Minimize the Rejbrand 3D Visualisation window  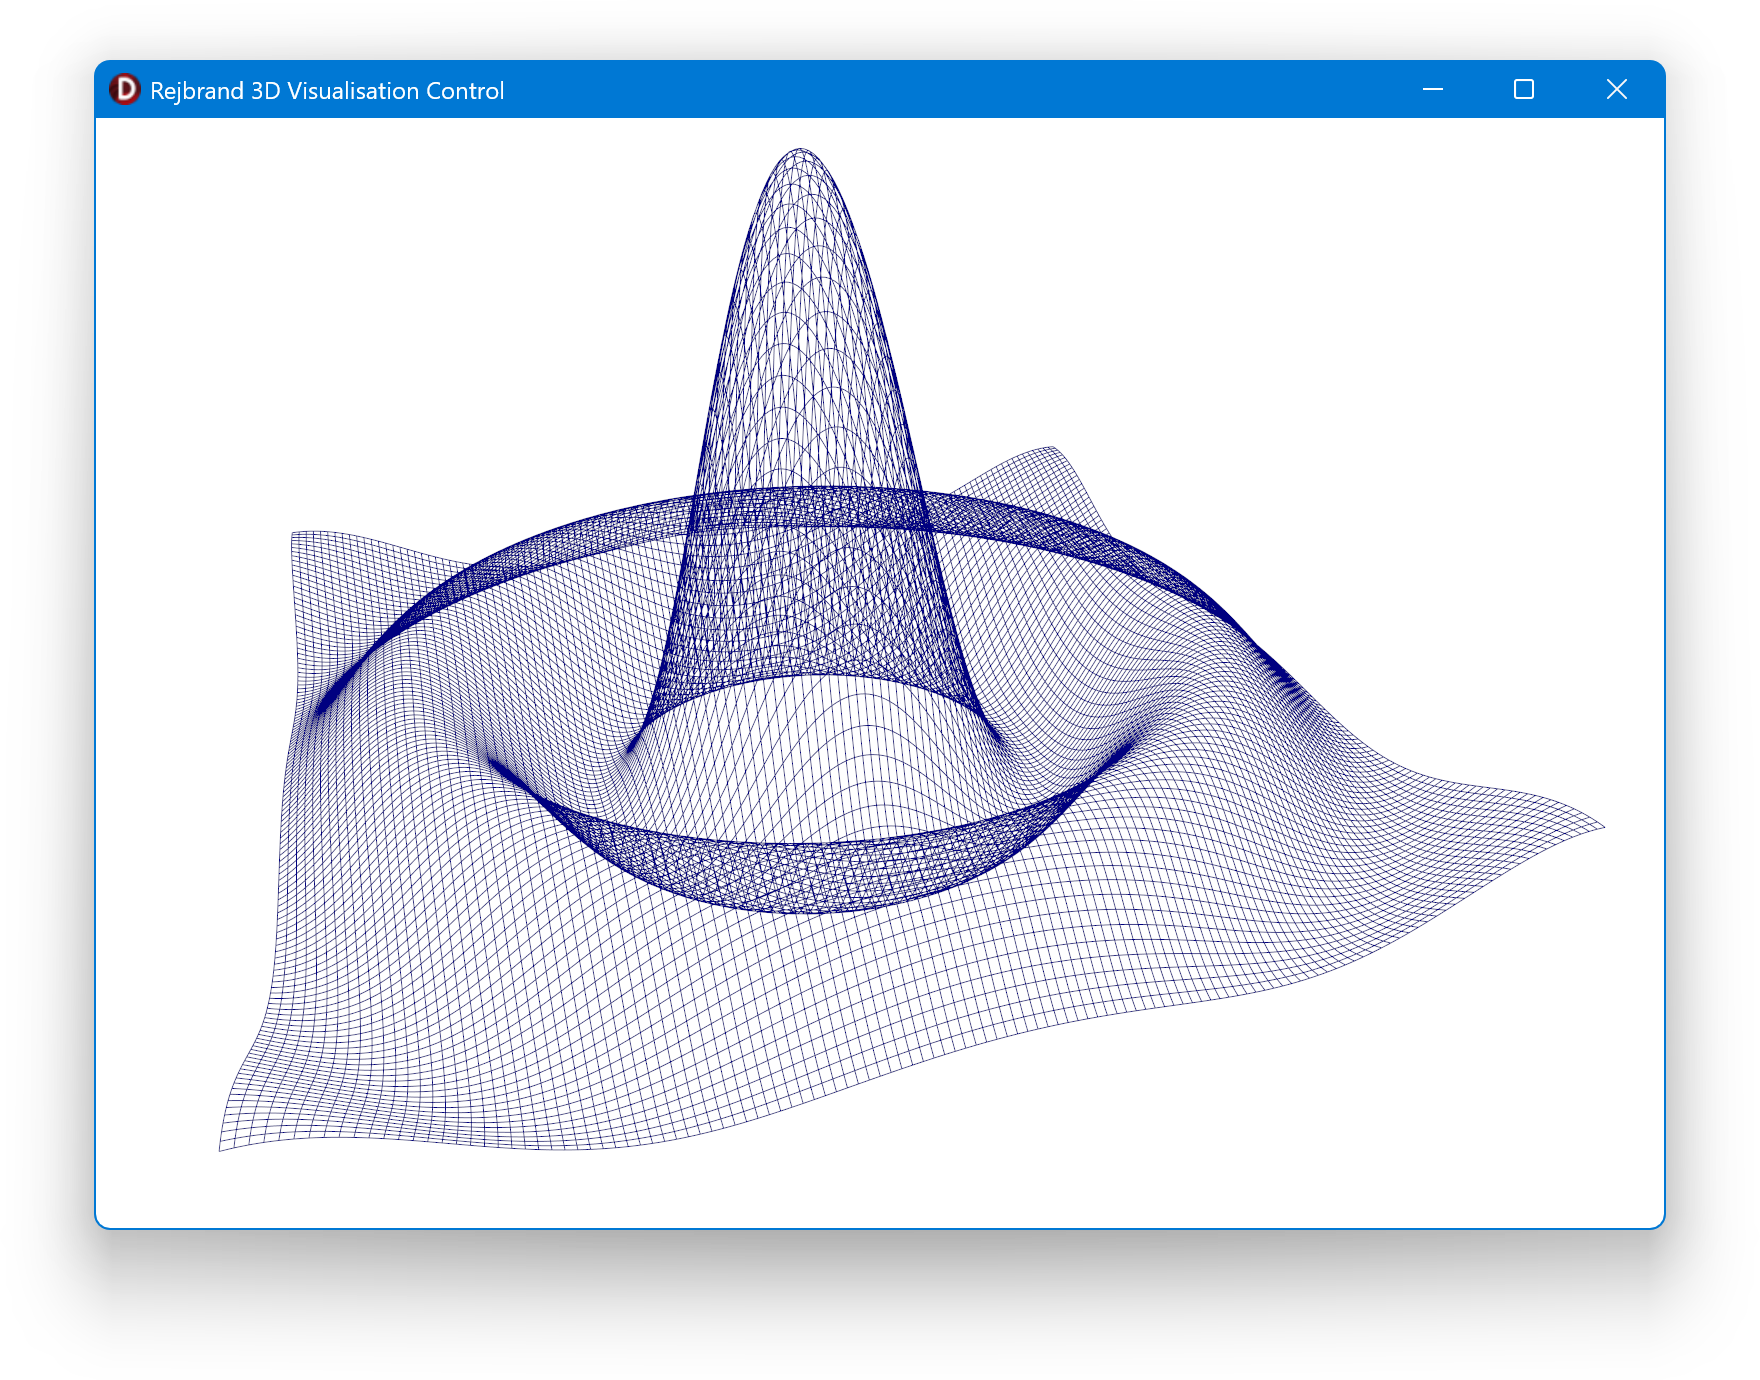(x=1432, y=90)
